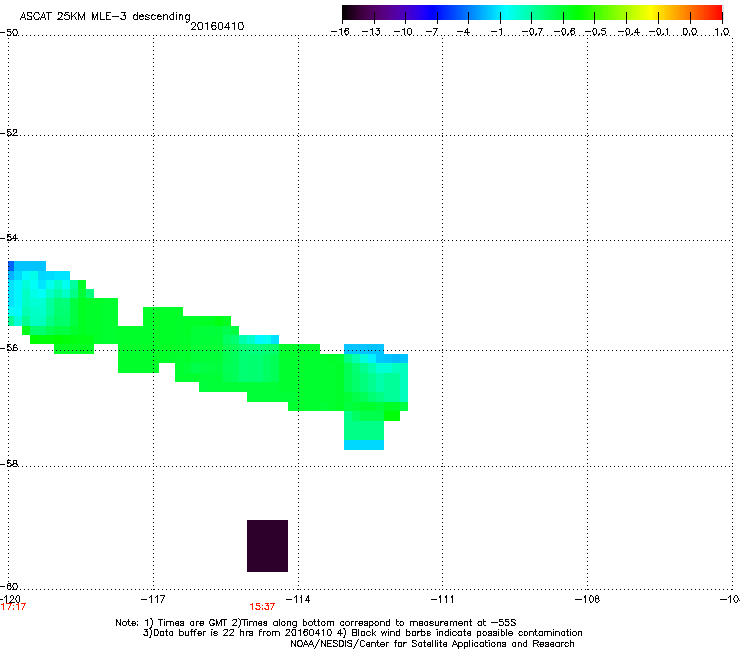Click the -0.5 color bar label
Image resolution: width=740 pixels, height=650 pixels.
(x=596, y=32)
